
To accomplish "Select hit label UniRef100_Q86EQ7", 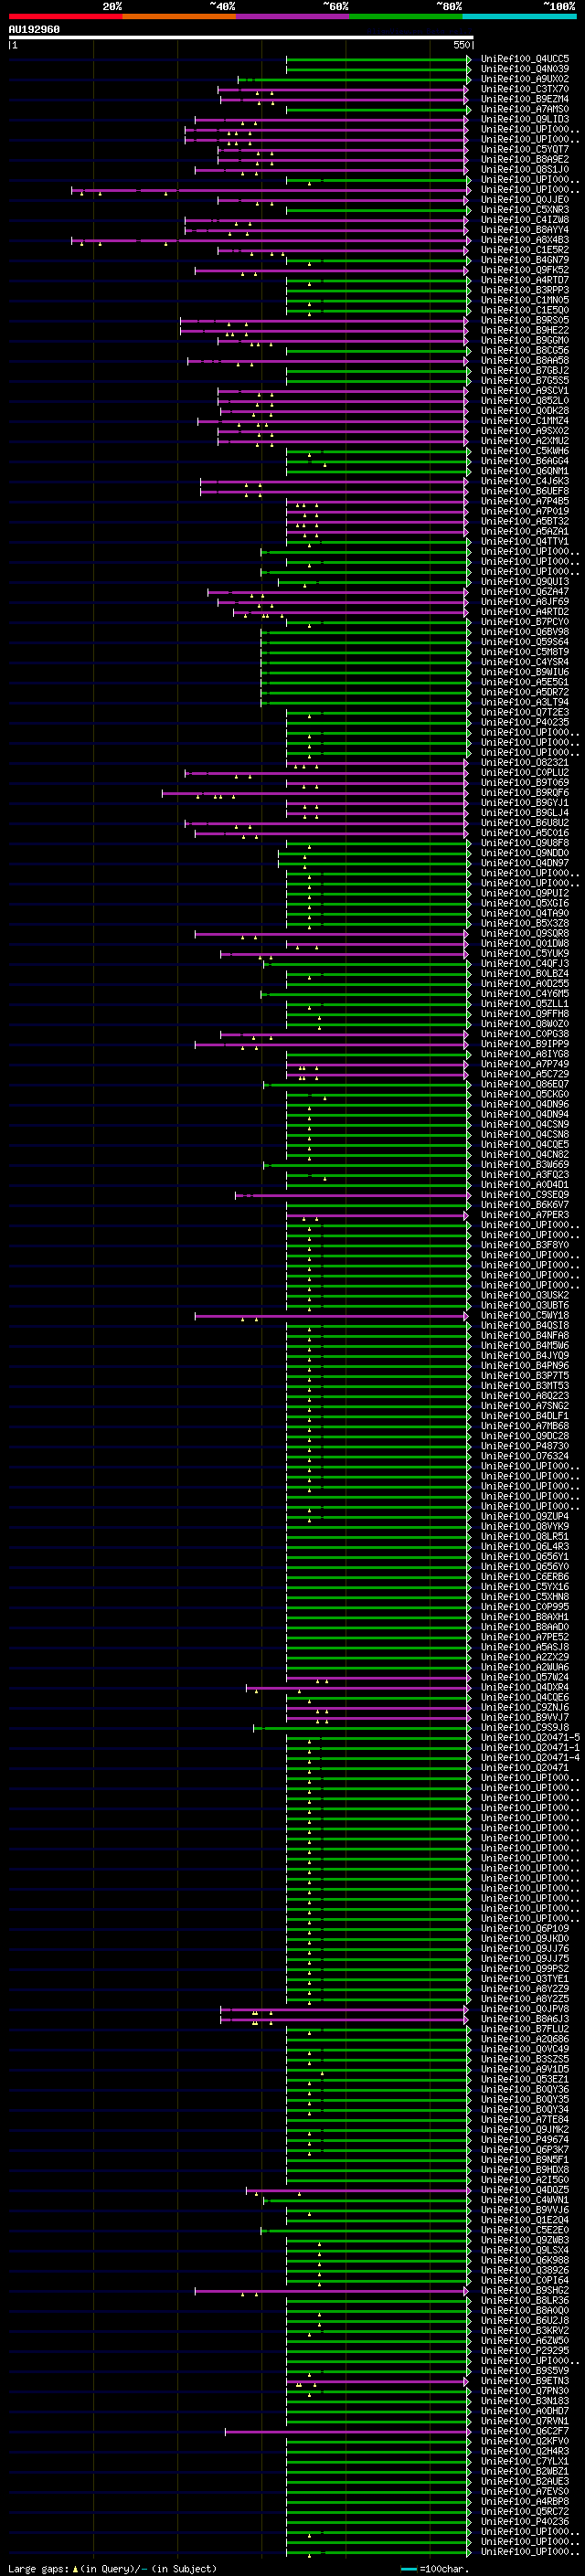I will click(524, 1084).
